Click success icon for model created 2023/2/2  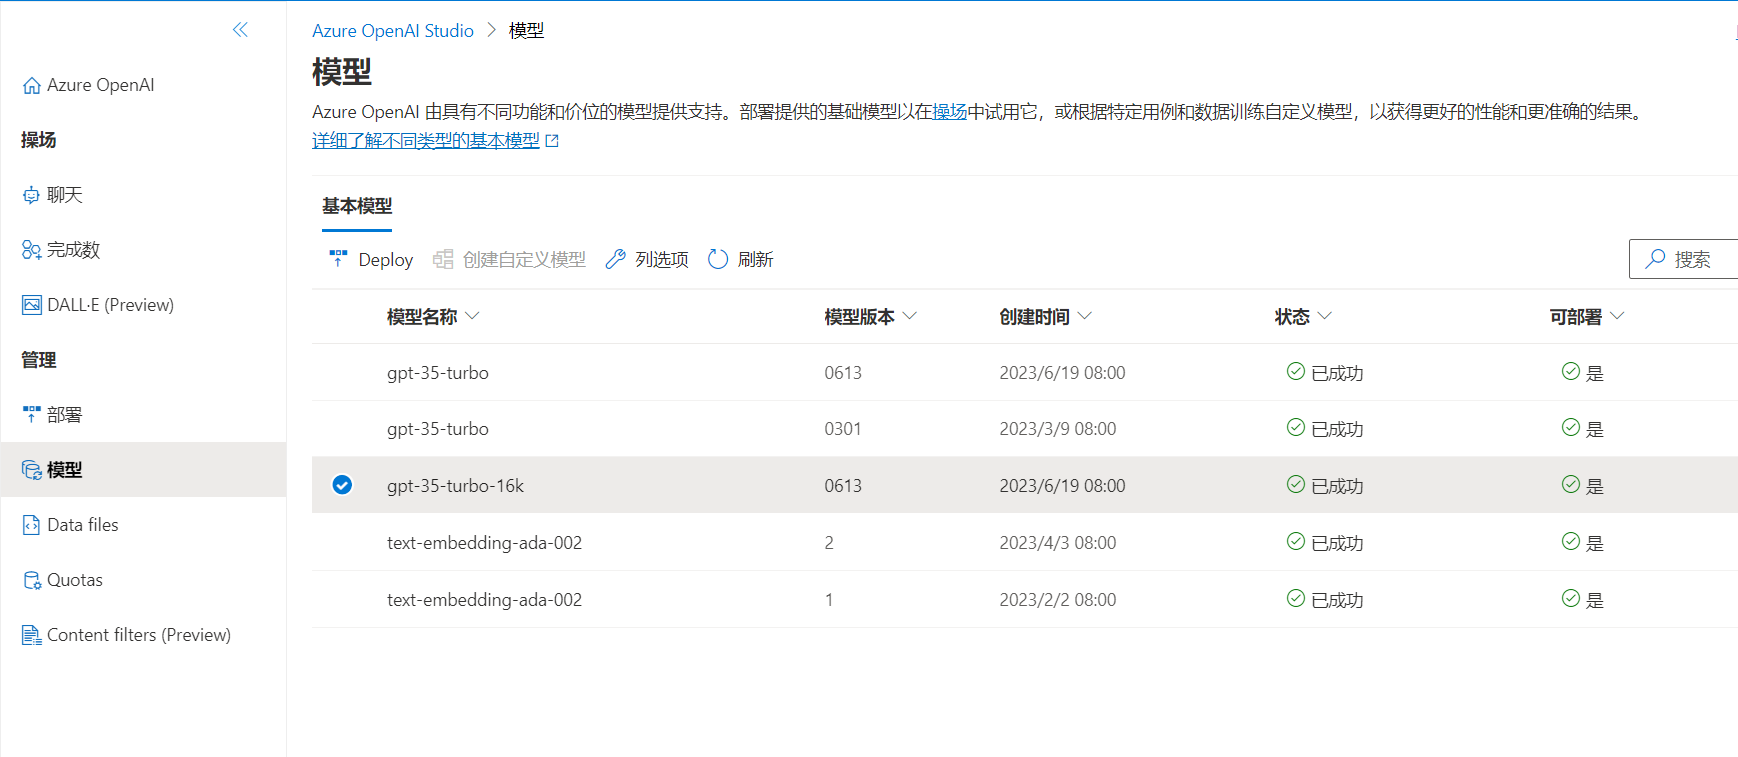[1296, 598]
